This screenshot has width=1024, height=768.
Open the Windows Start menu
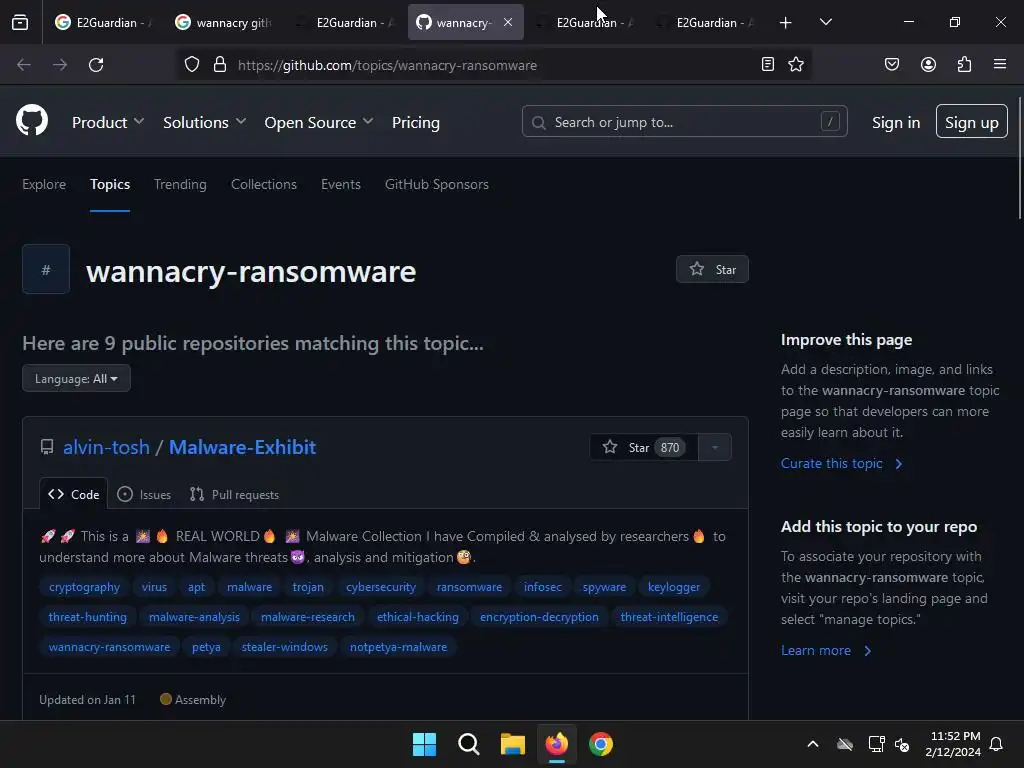[424, 744]
